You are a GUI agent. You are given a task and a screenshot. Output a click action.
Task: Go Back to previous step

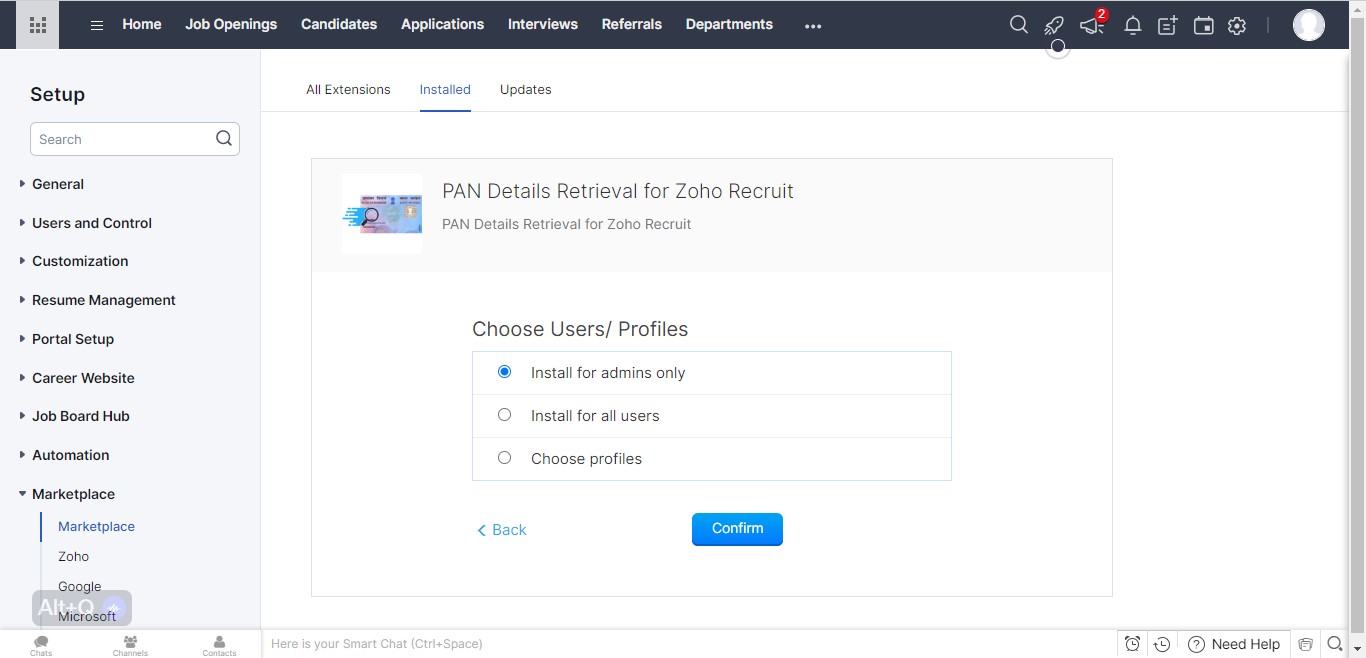pyautogui.click(x=502, y=530)
